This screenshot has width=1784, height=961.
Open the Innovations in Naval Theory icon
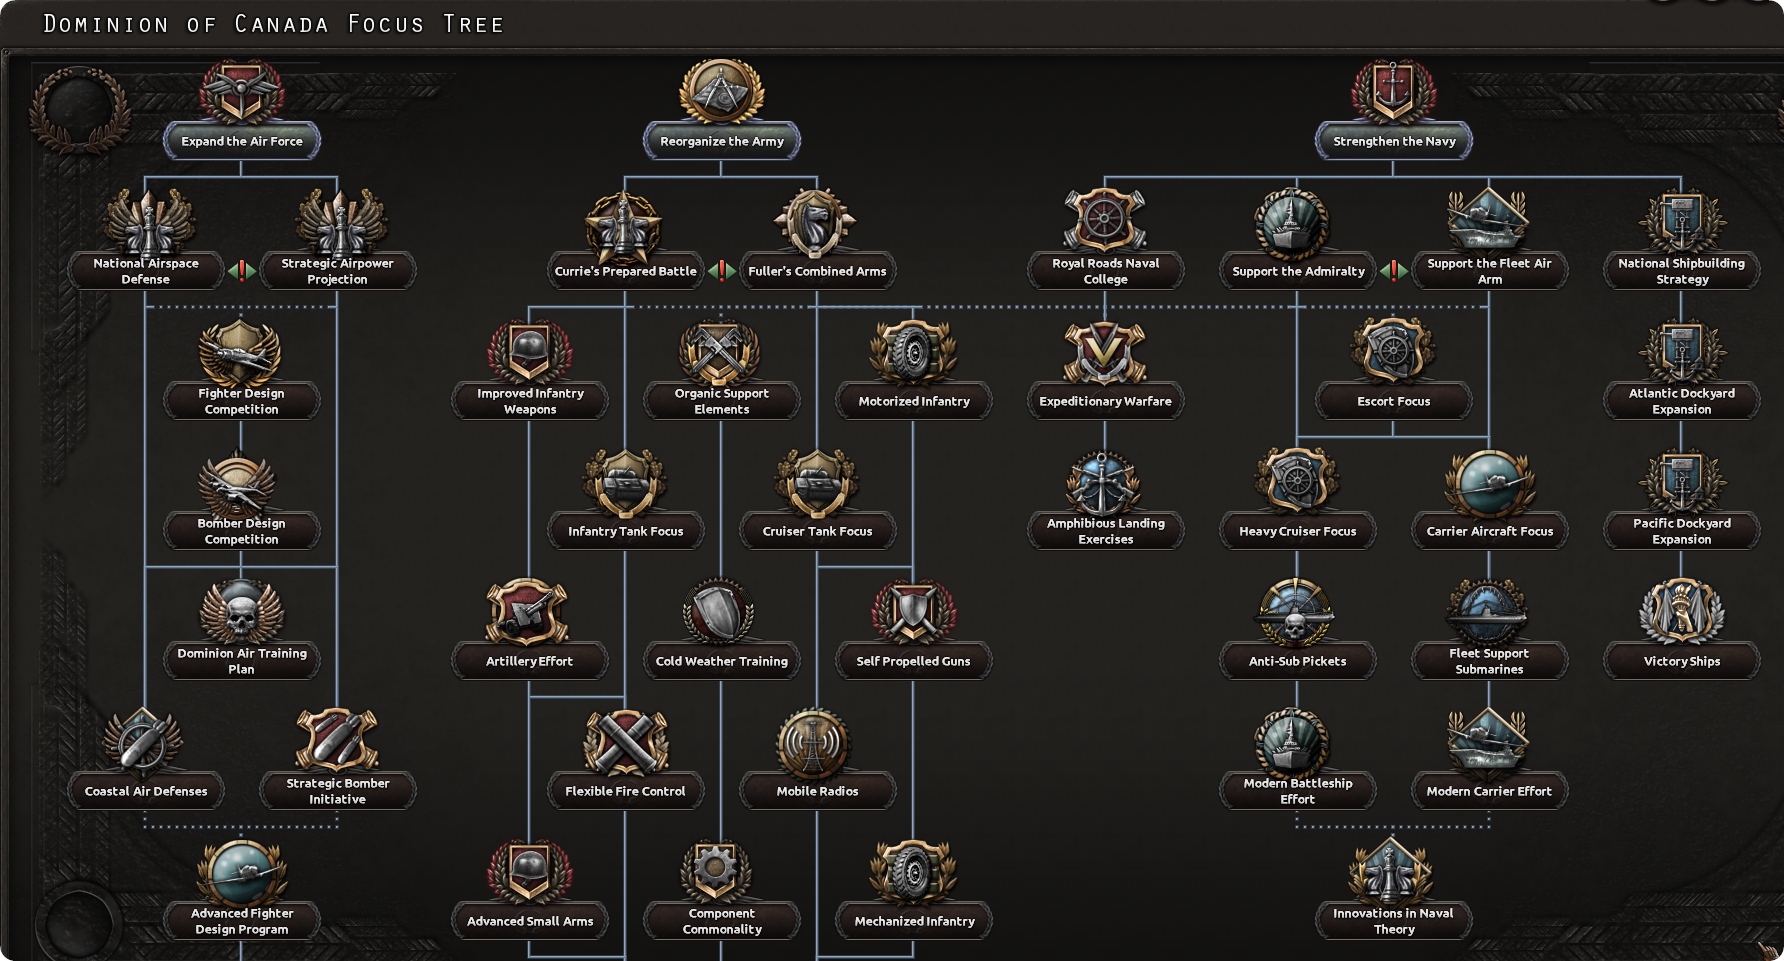[x=1391, y=871]
